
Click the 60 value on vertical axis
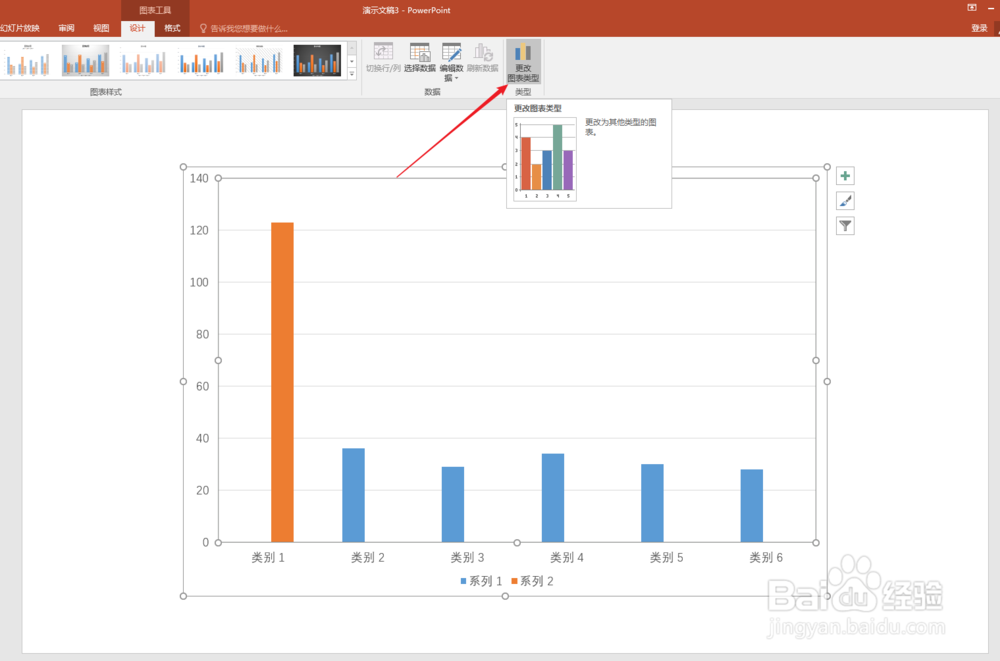202,386
